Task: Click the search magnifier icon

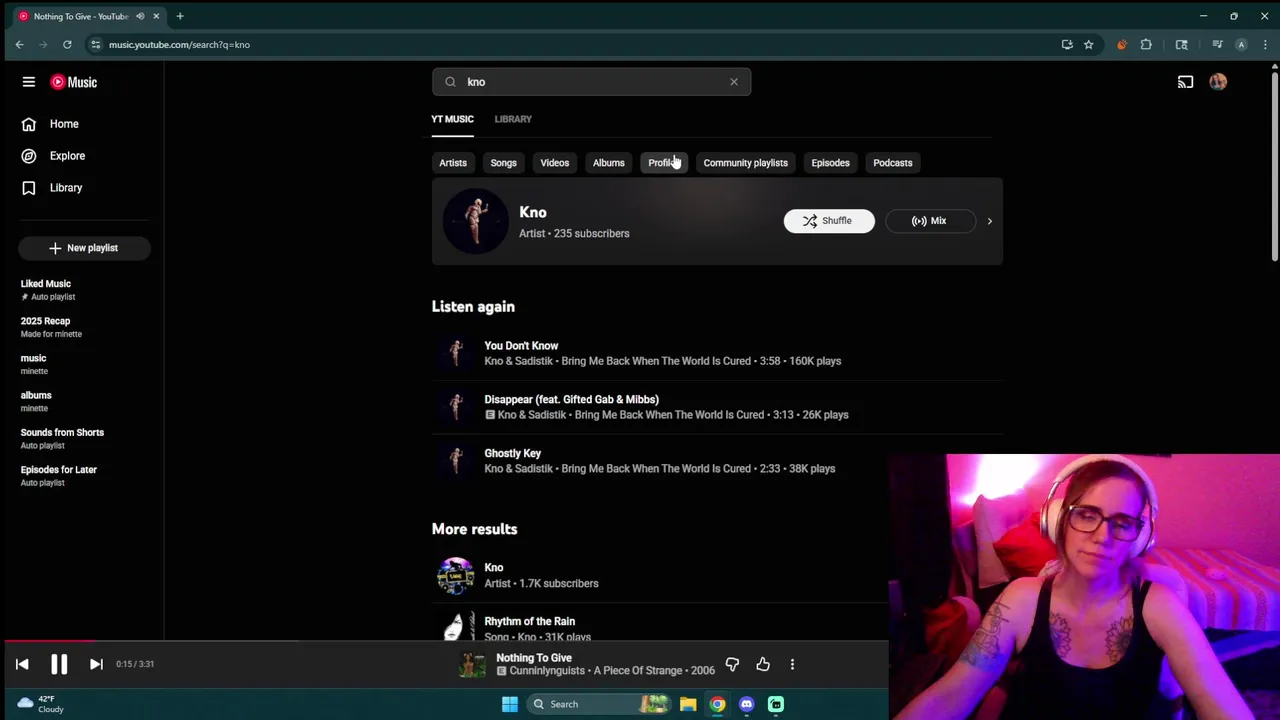Action: [450, 82]
